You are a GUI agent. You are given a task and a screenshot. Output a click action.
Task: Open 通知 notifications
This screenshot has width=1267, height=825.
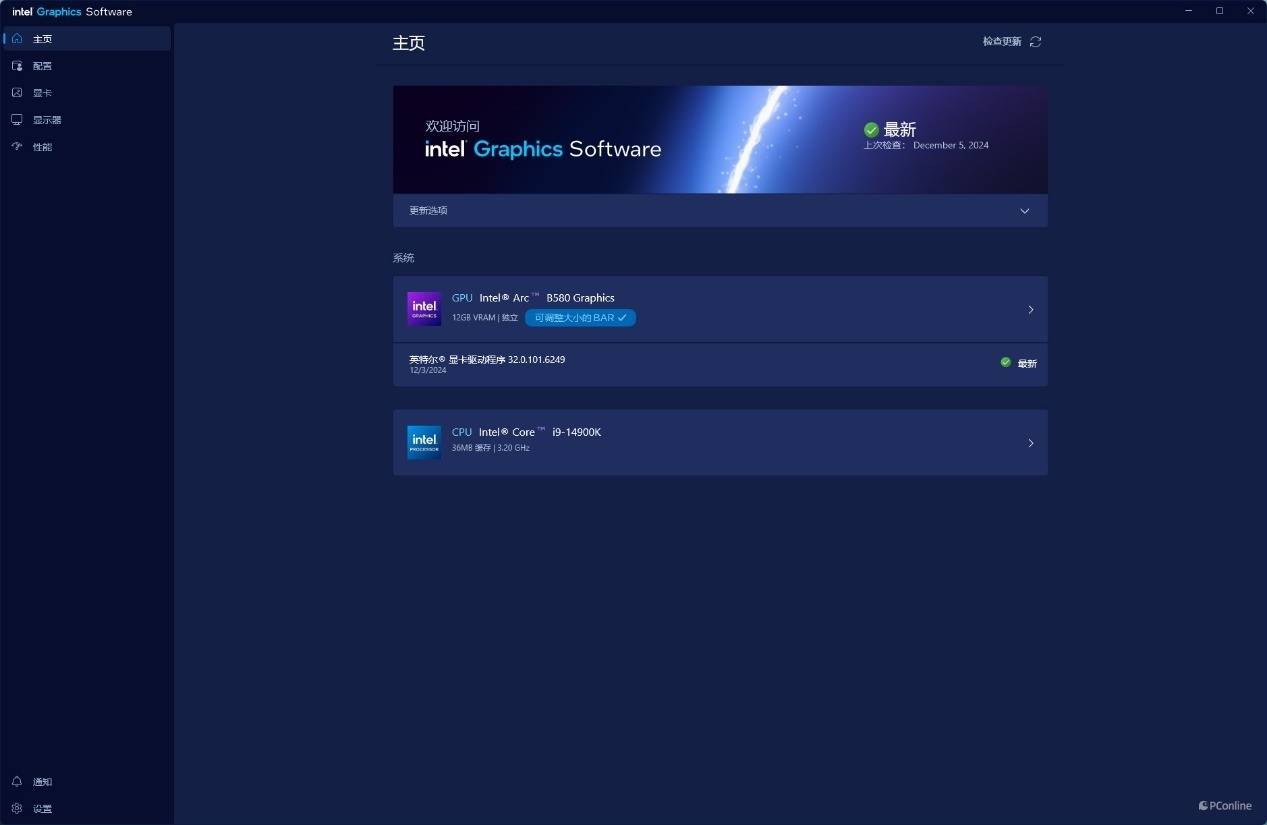click(87, 782)
